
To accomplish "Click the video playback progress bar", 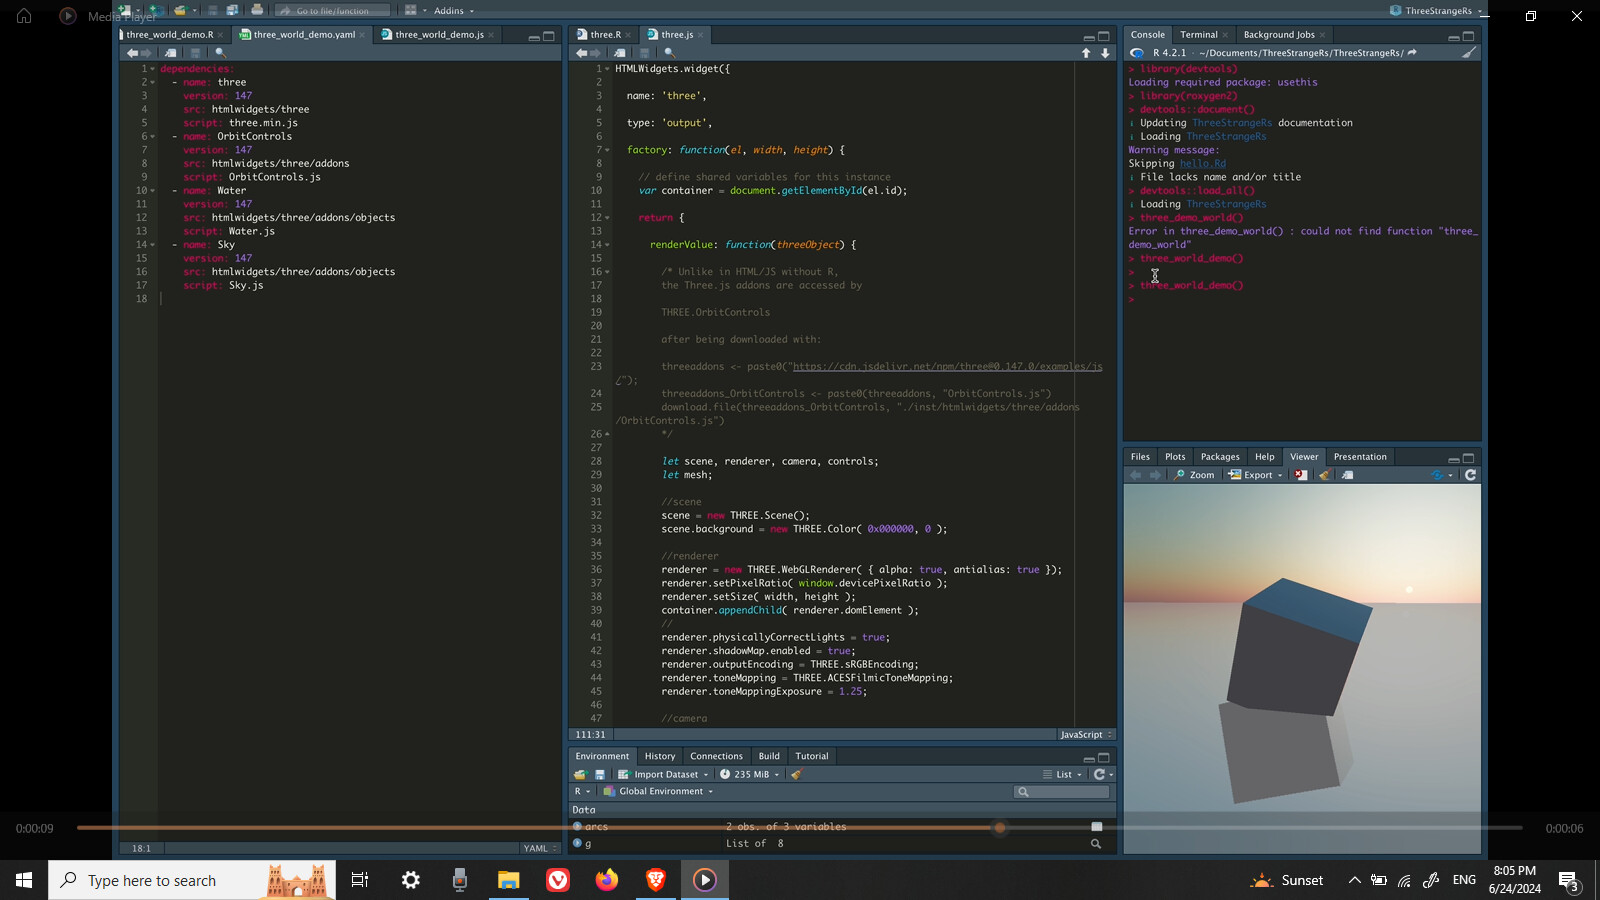I will (800, 828).
